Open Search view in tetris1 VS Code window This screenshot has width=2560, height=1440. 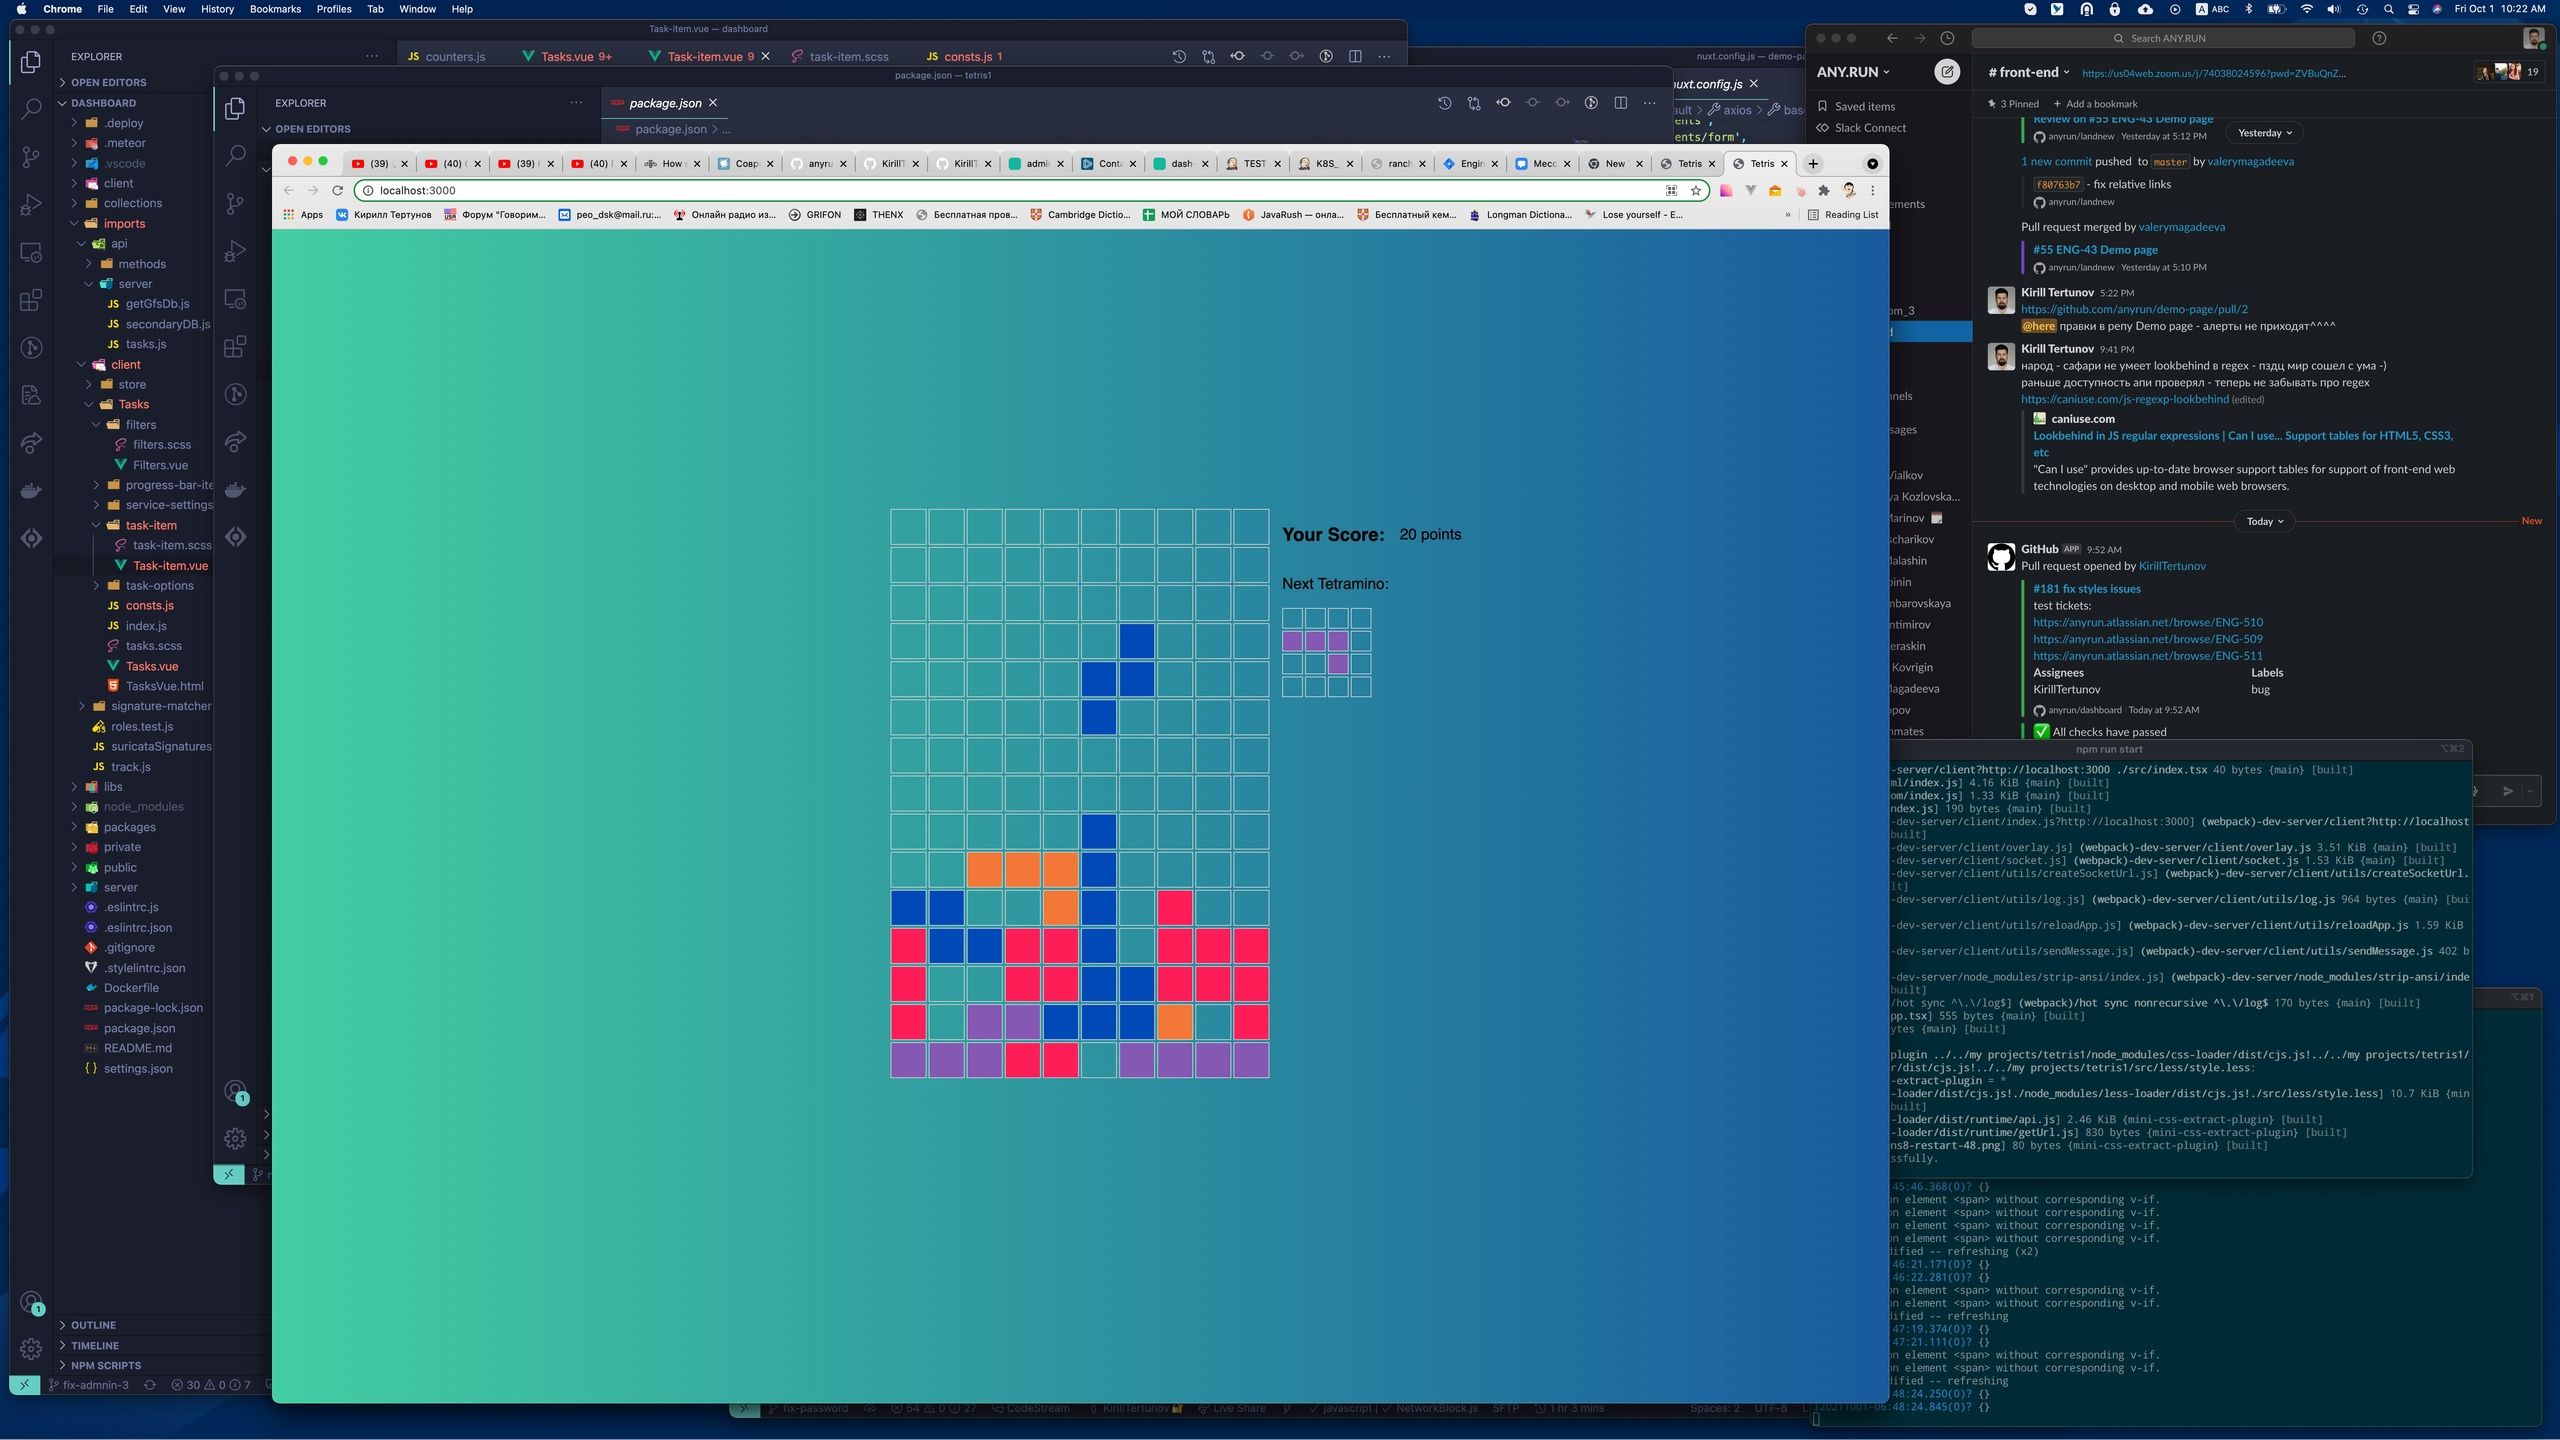[x=235, y=155]
